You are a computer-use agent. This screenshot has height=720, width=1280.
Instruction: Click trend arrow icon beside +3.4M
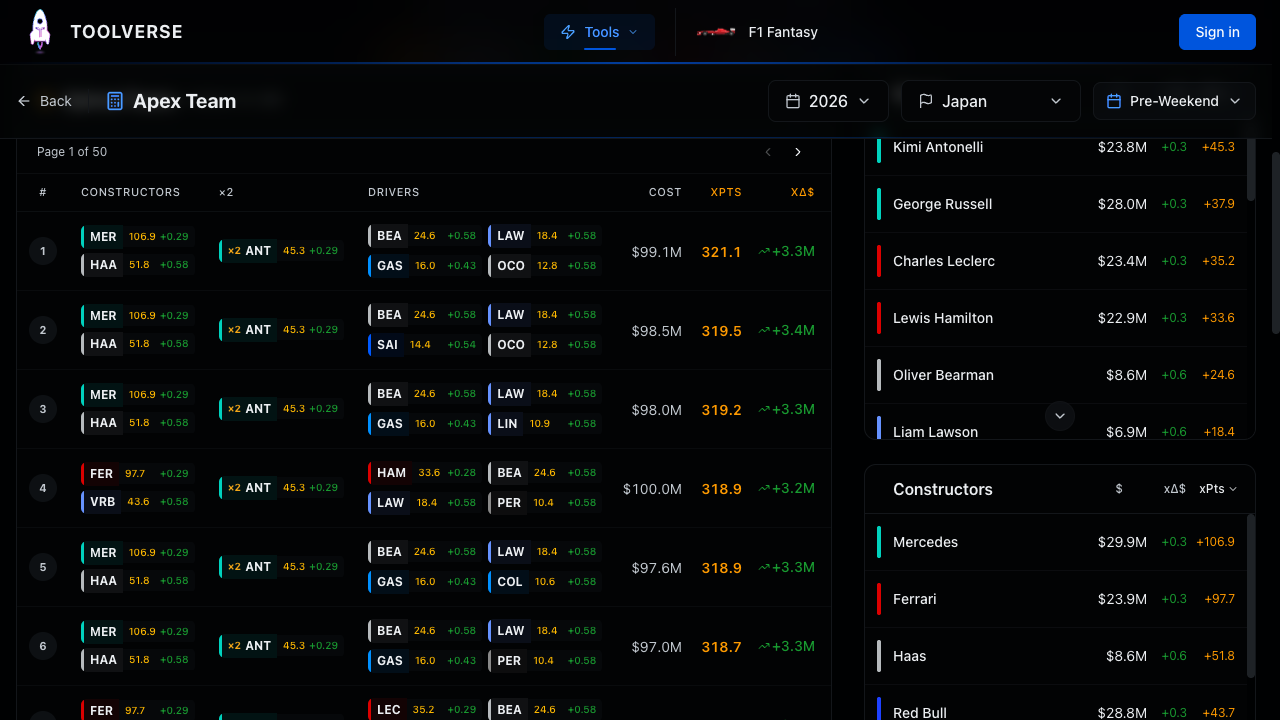[x=764, y=330]
